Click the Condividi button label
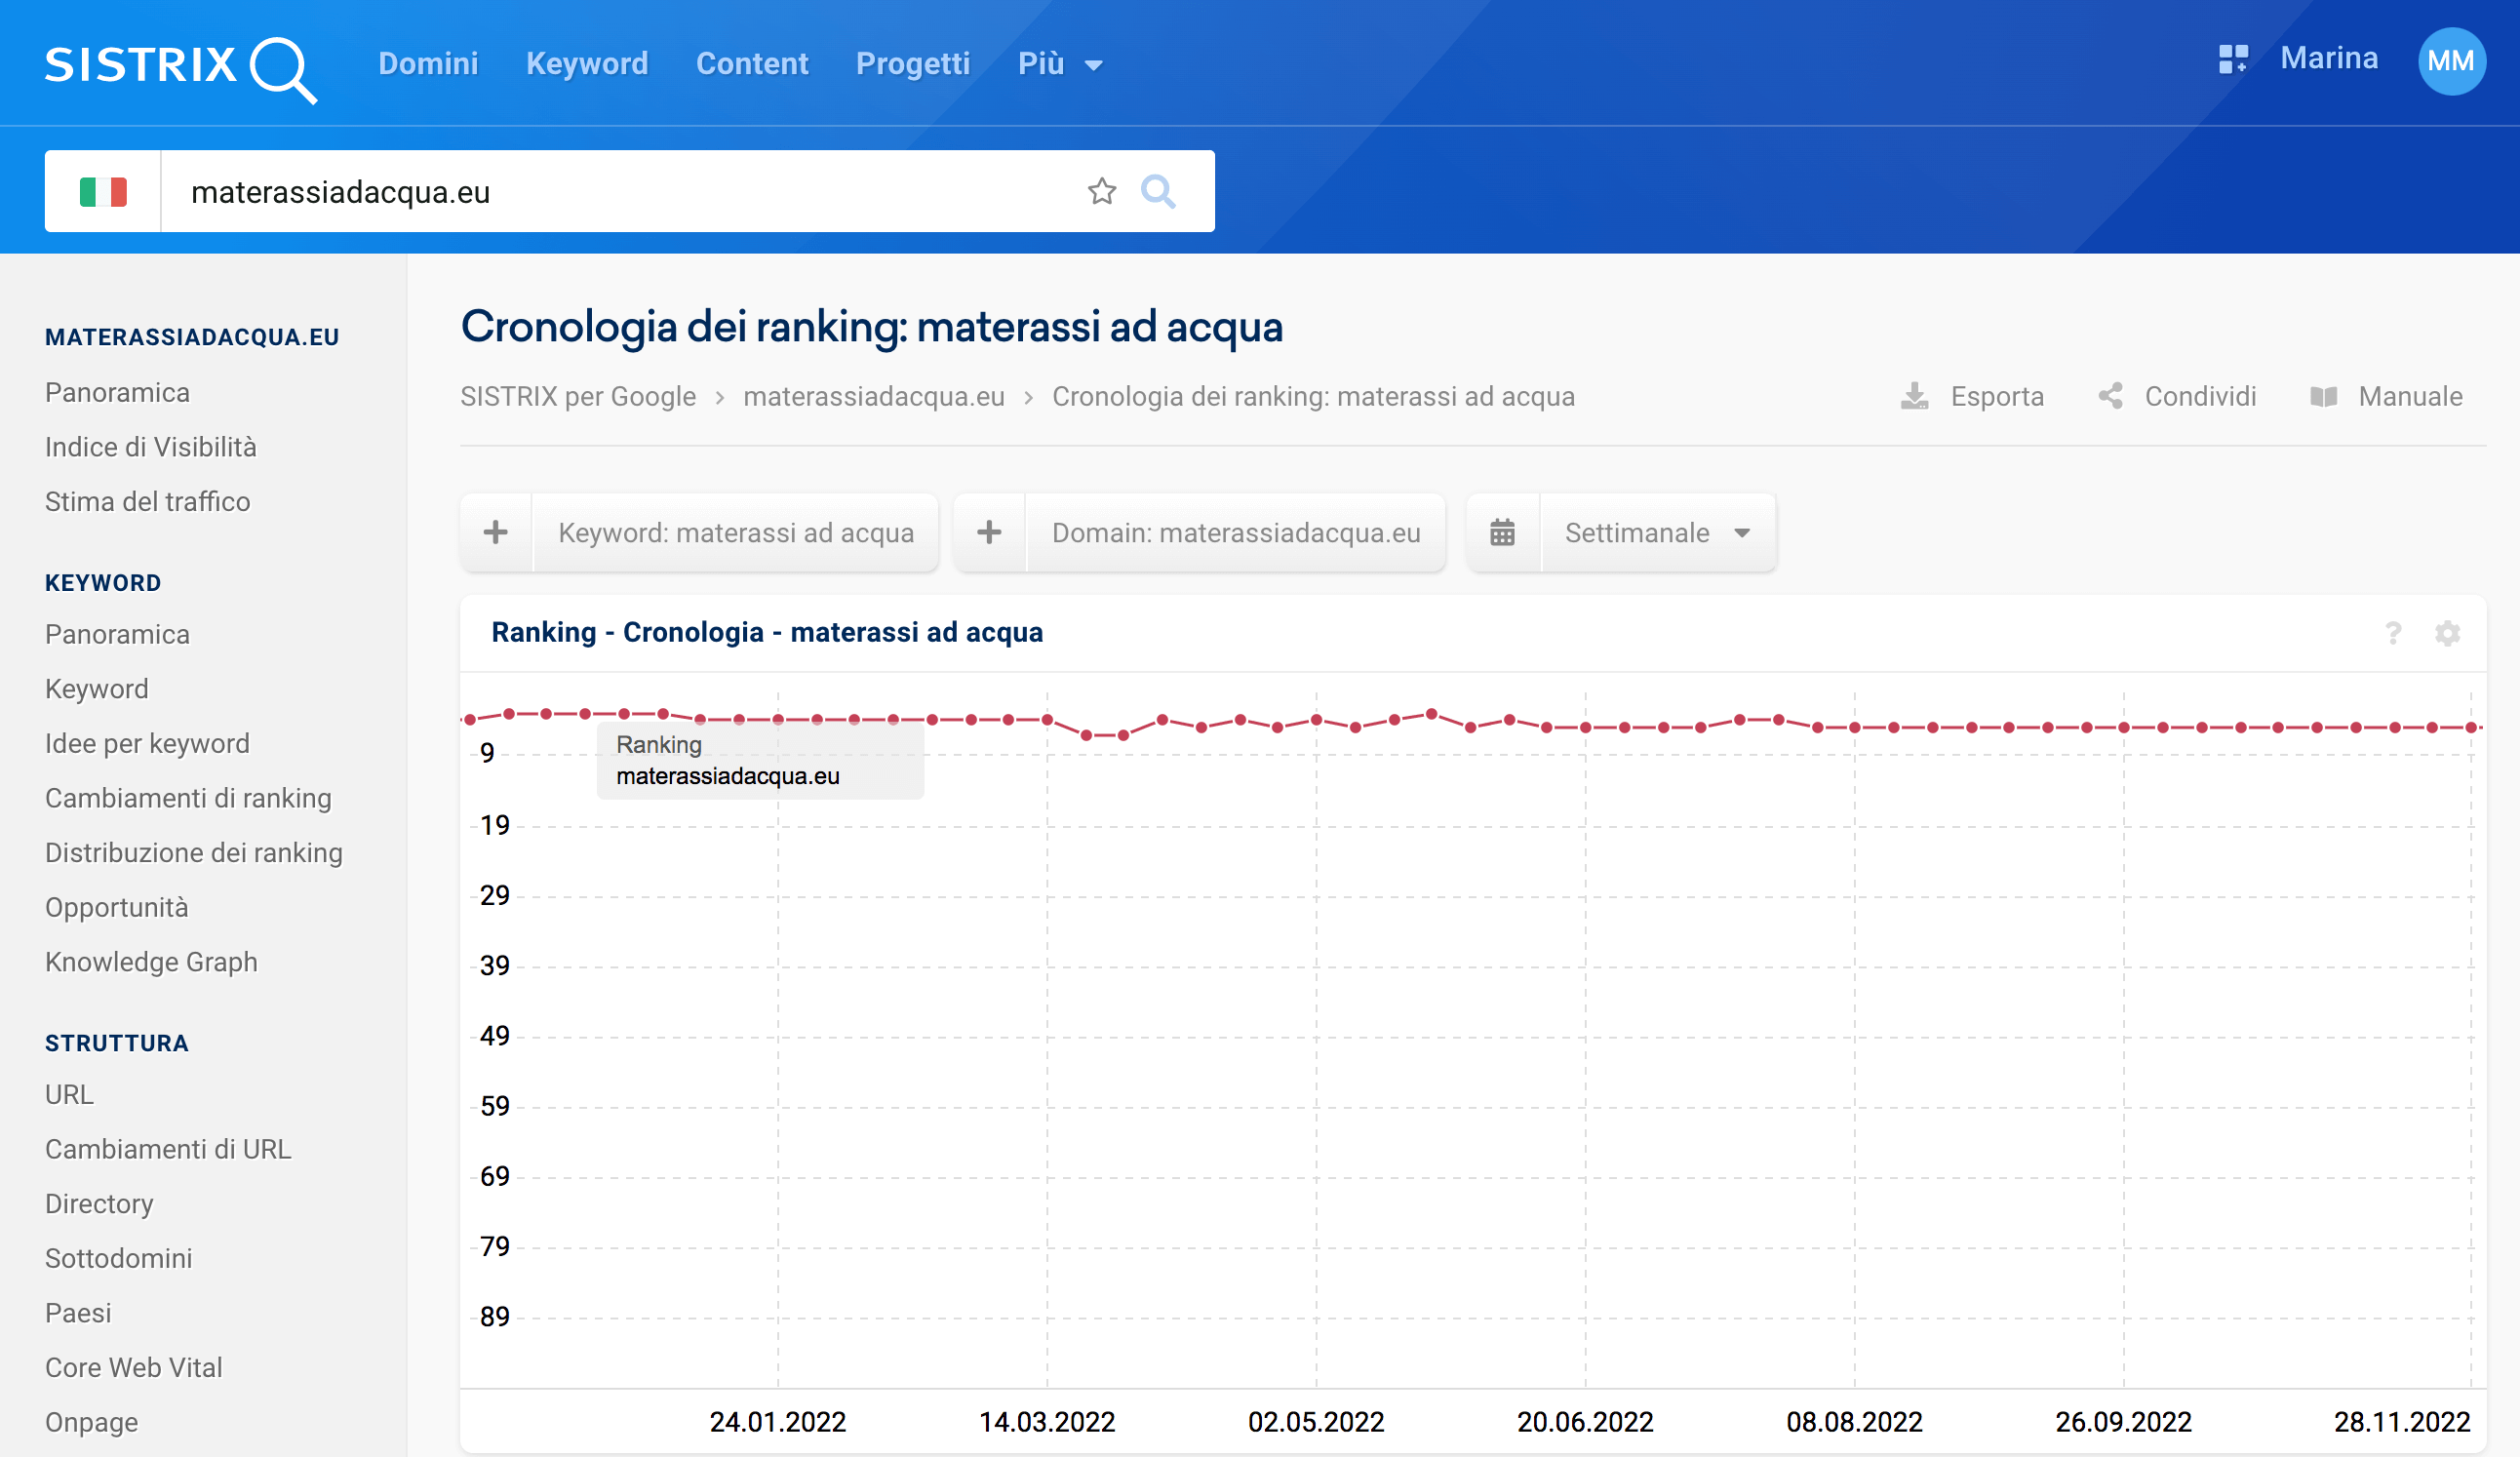 2200,396
